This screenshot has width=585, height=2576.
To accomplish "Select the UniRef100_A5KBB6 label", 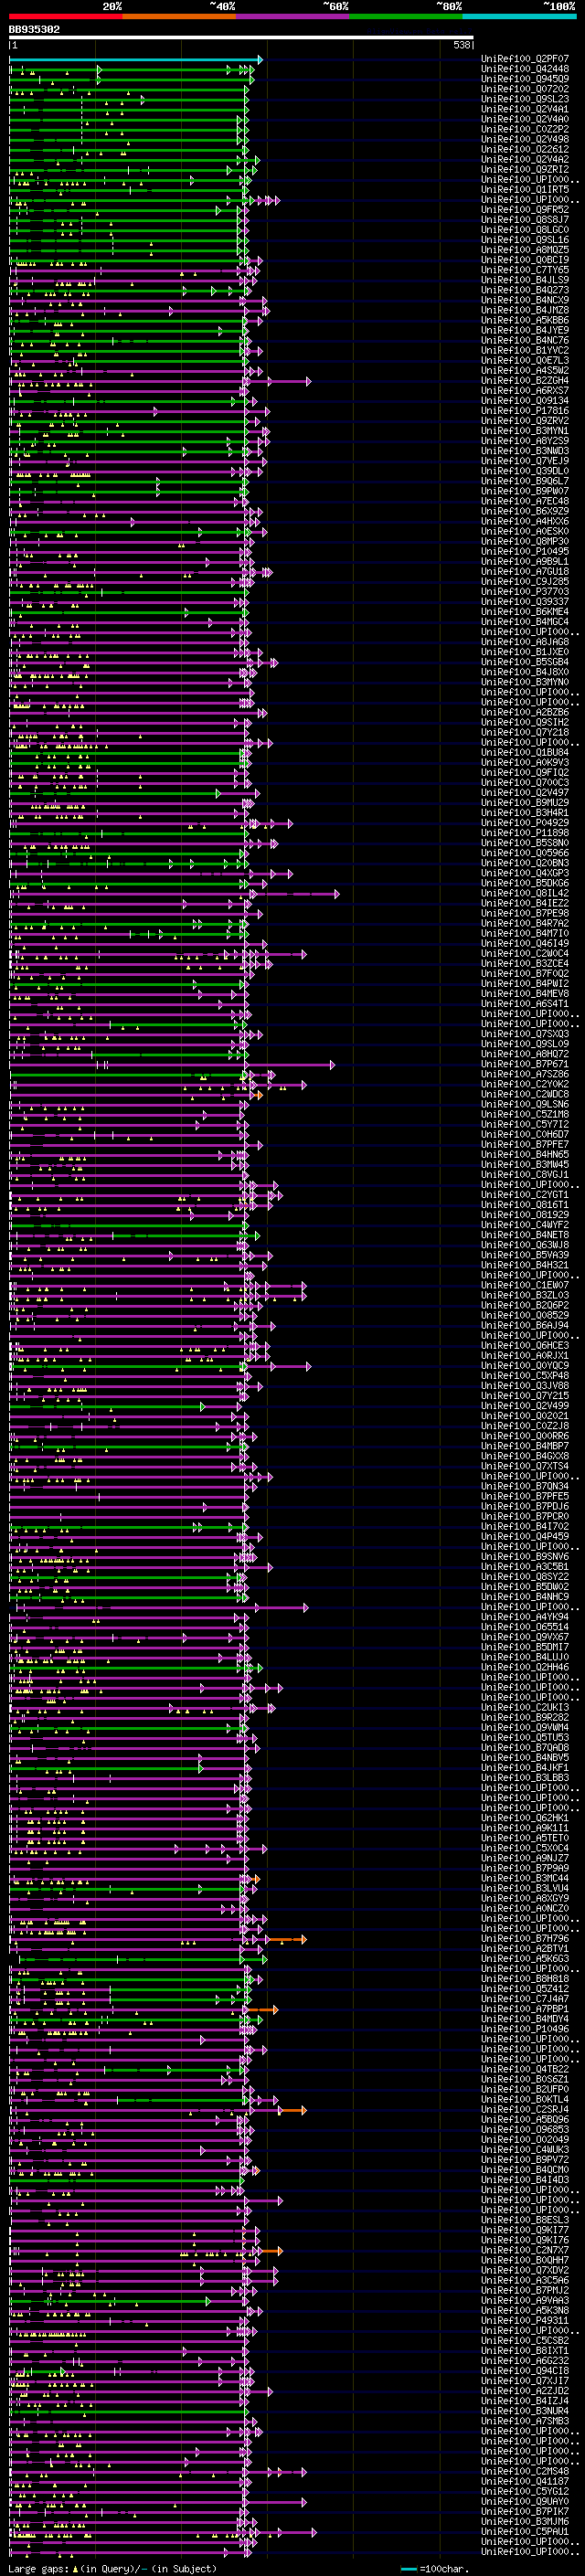I will coord(525,320).
